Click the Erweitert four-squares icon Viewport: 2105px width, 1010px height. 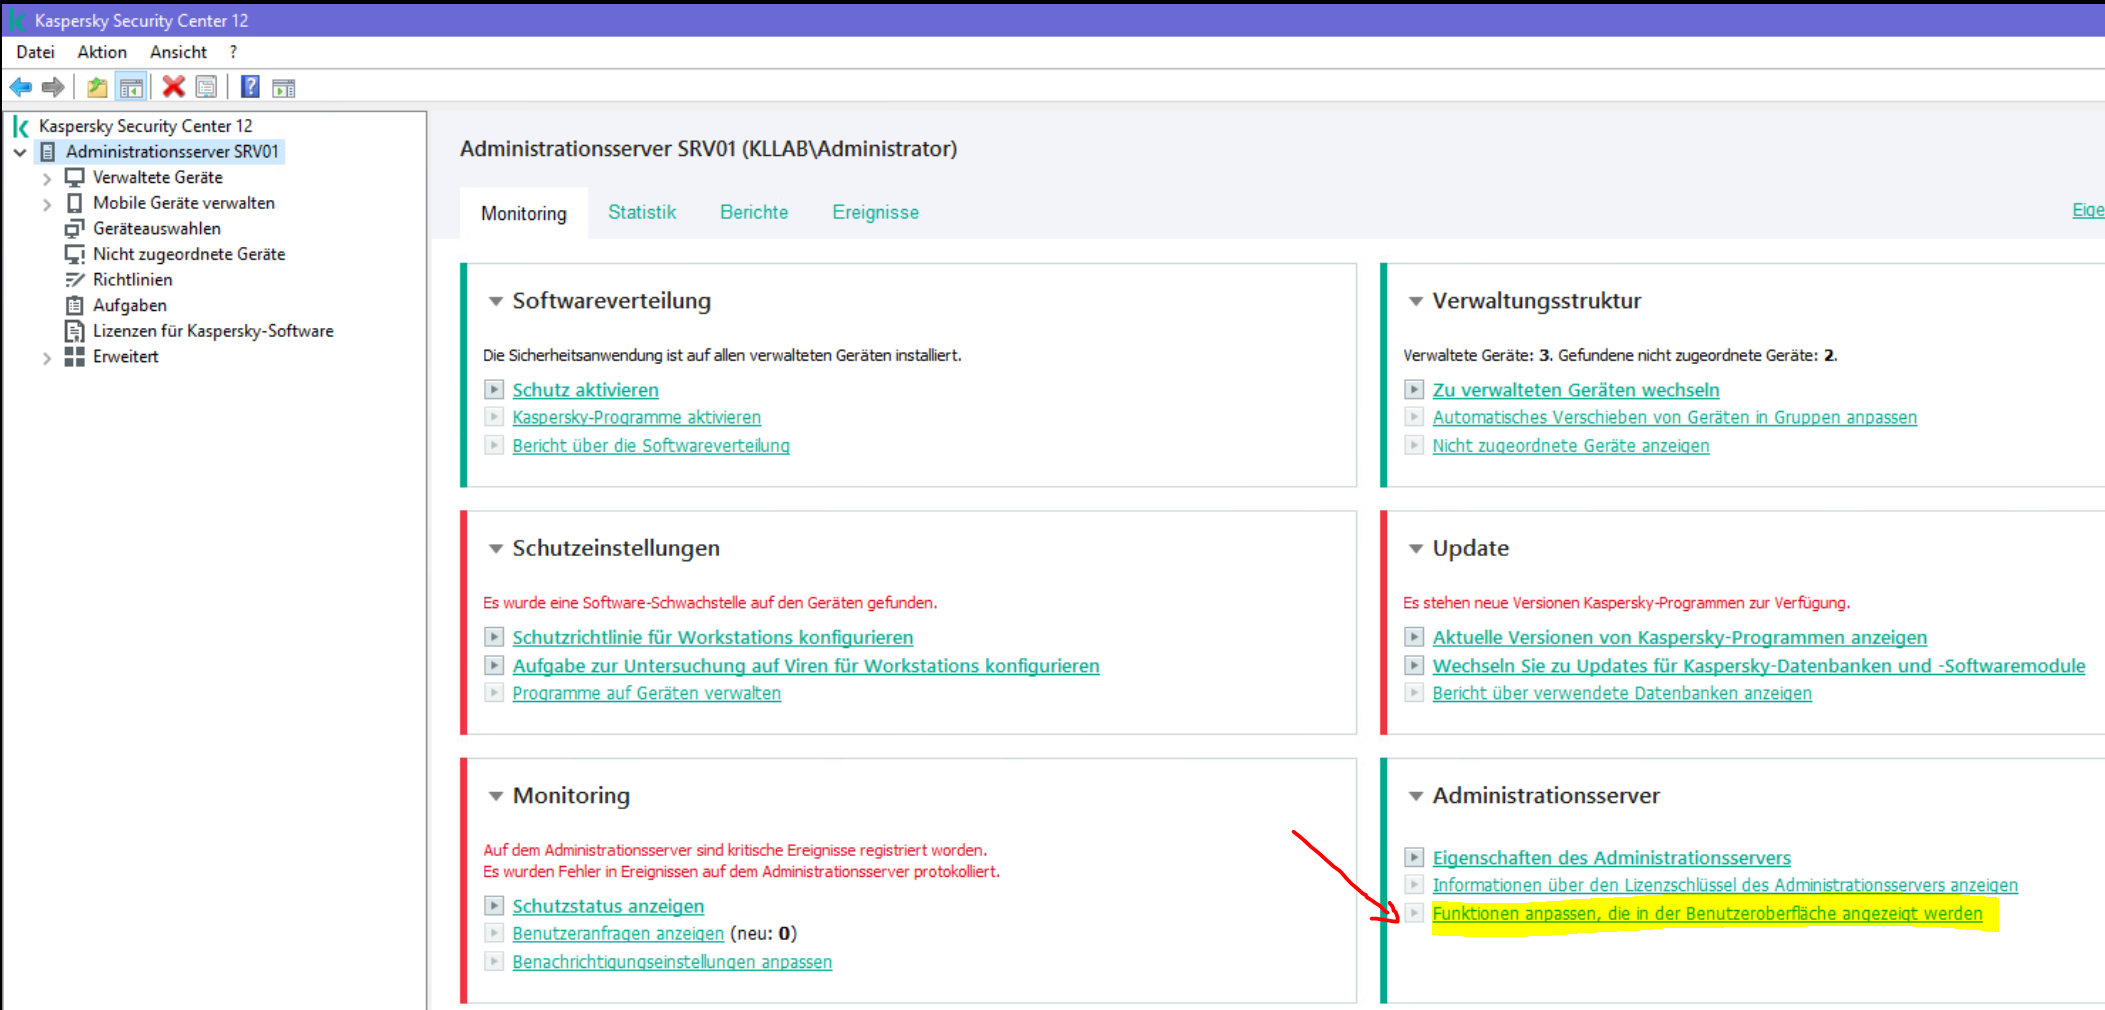pyautogui.click(x=74, y=357)
